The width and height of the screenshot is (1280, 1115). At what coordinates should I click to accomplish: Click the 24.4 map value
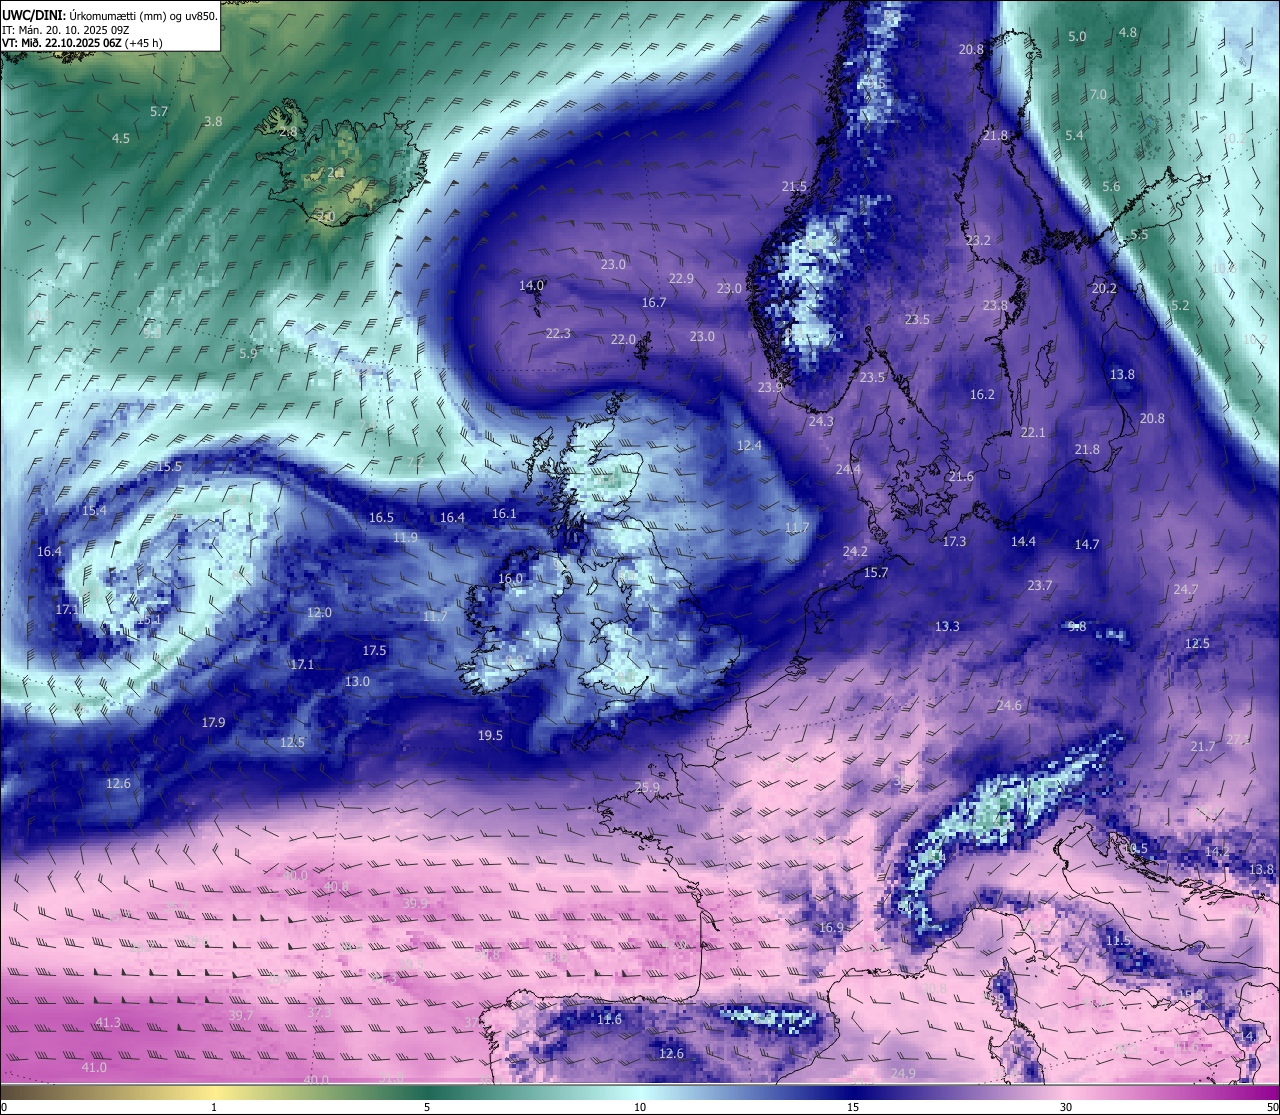coord(848,469)
